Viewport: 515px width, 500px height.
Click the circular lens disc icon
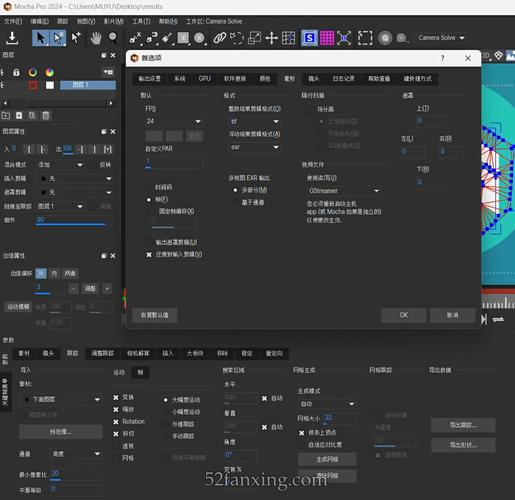point(385,38)
